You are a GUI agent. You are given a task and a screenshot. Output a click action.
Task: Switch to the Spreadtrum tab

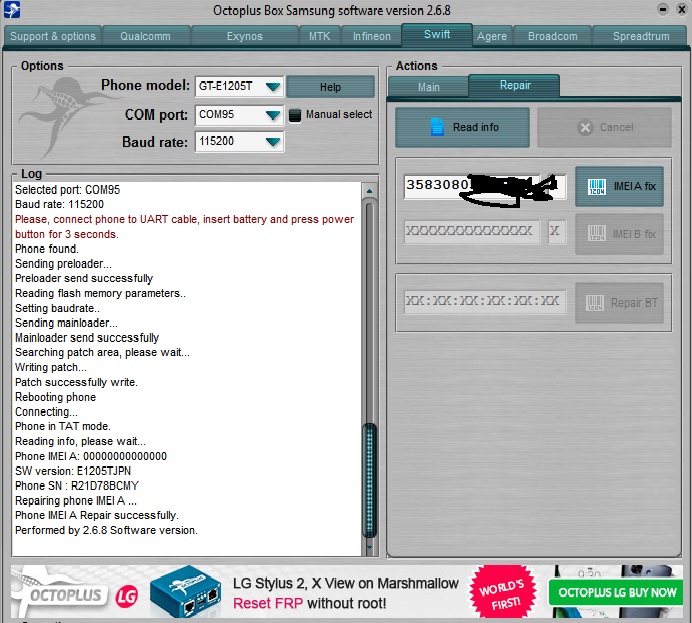pyautogui.click(x=640, y=36)
